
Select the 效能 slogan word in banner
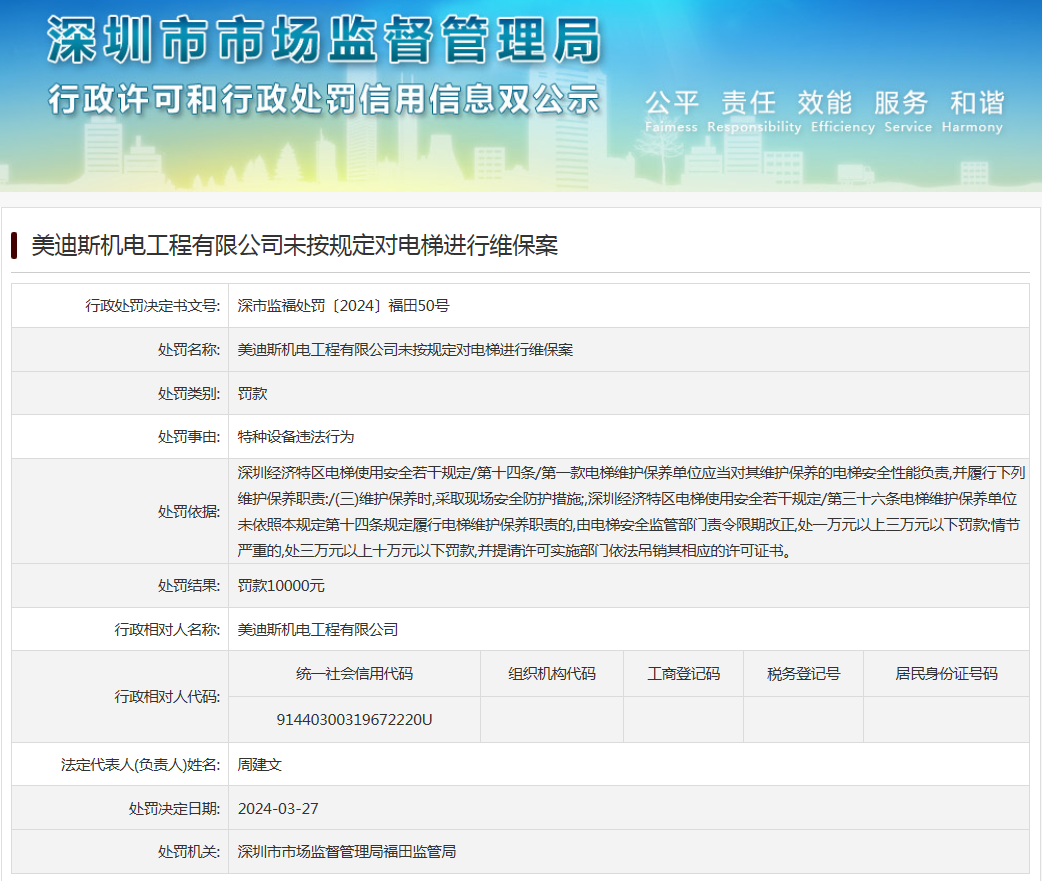coord(825,103)
